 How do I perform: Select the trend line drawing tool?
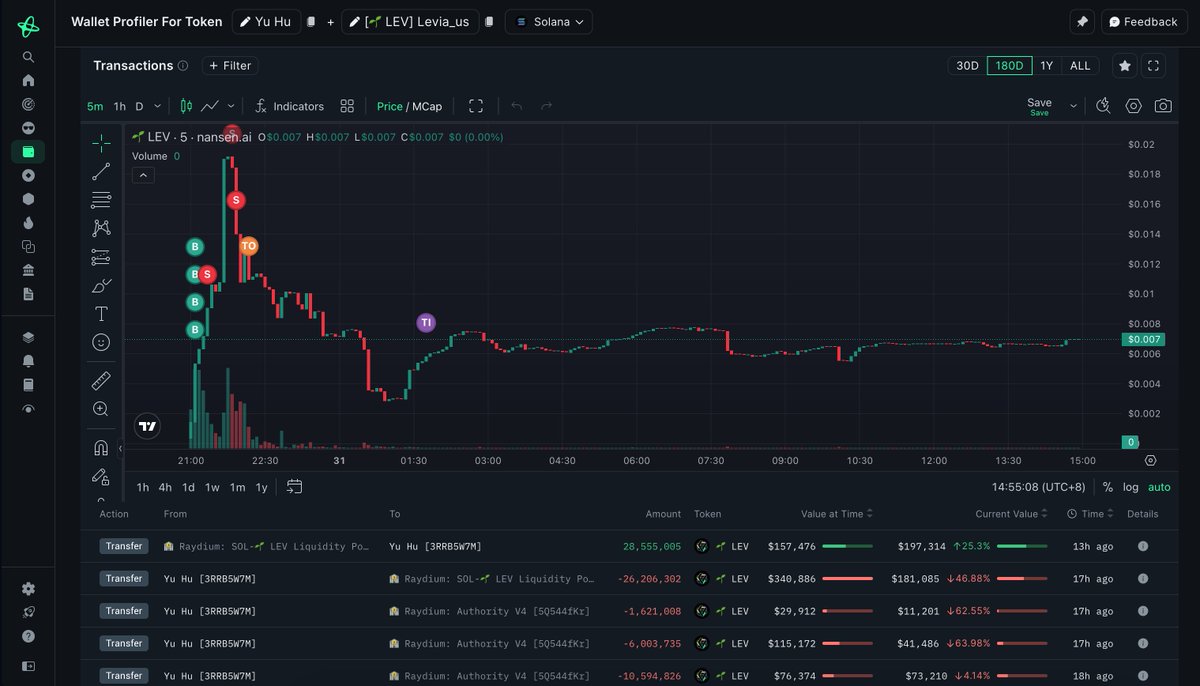(101, 172)
